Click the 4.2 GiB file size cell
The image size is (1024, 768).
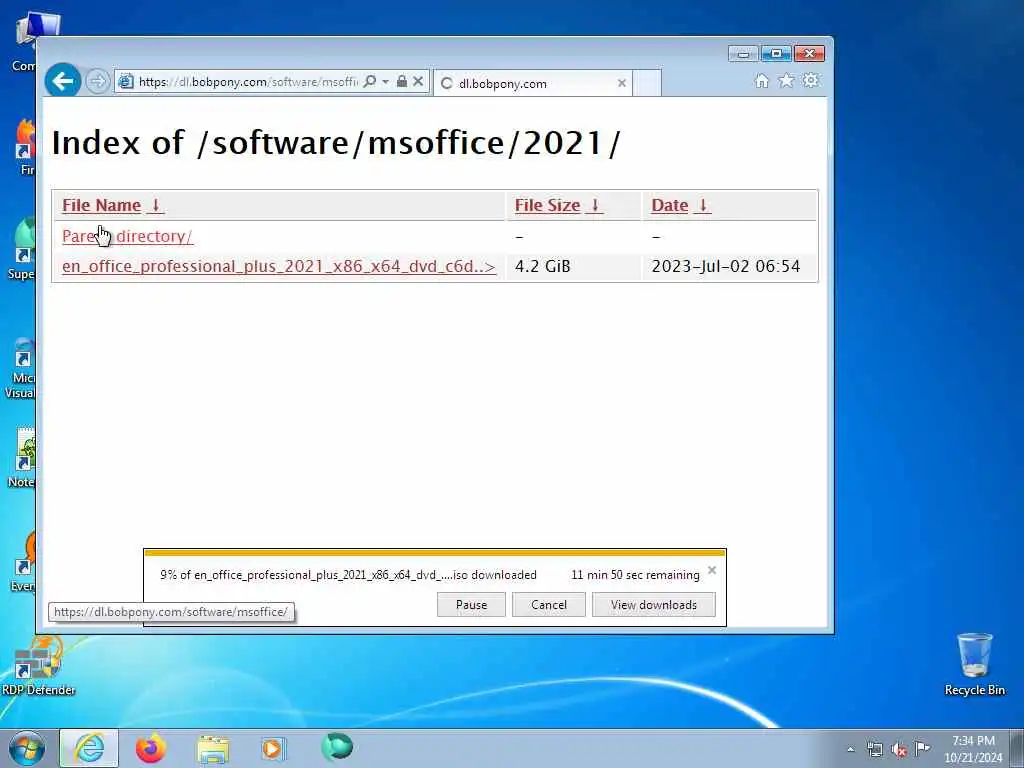click(543, 266)
